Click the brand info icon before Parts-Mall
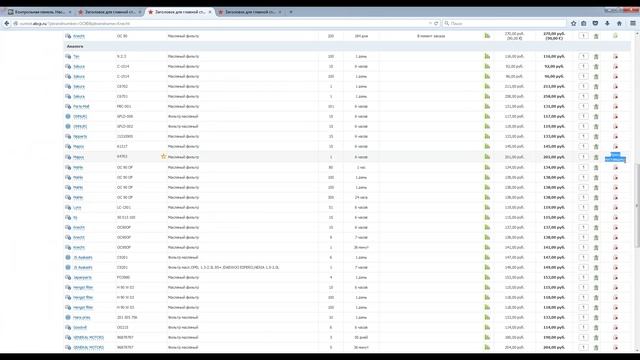 [68, 106]
